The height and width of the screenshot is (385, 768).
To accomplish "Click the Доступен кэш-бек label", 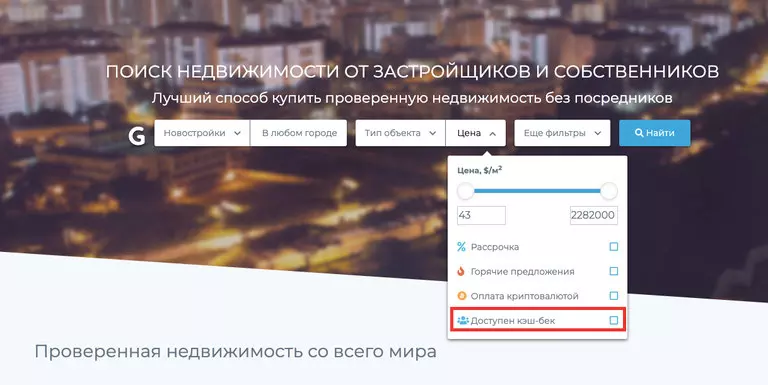I will [x=513, y=321].
